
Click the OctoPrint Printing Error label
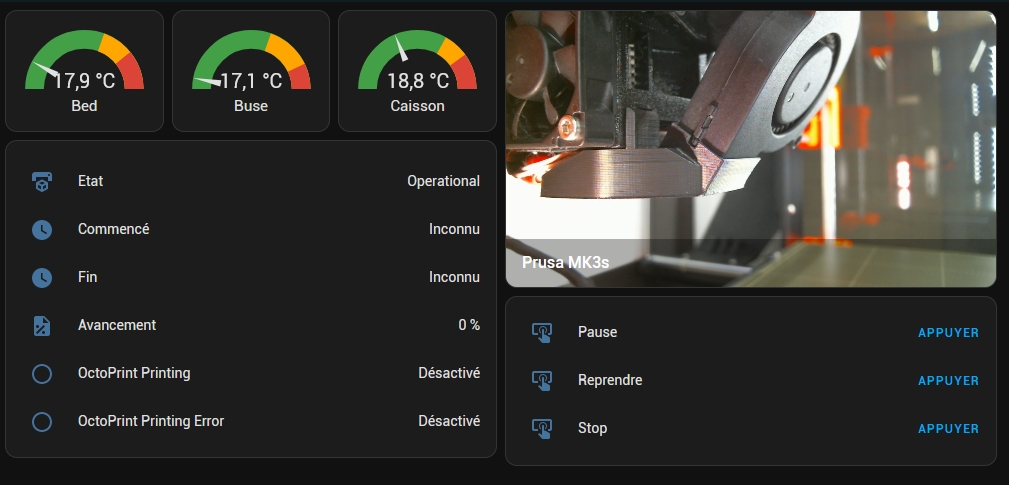(x=151, y=421)
